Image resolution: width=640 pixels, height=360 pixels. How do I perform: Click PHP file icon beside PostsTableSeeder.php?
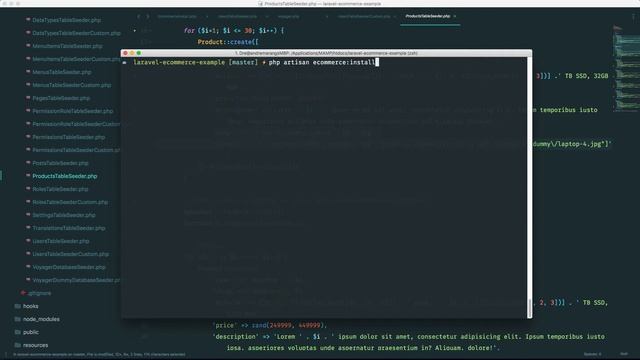click(28, 162)
